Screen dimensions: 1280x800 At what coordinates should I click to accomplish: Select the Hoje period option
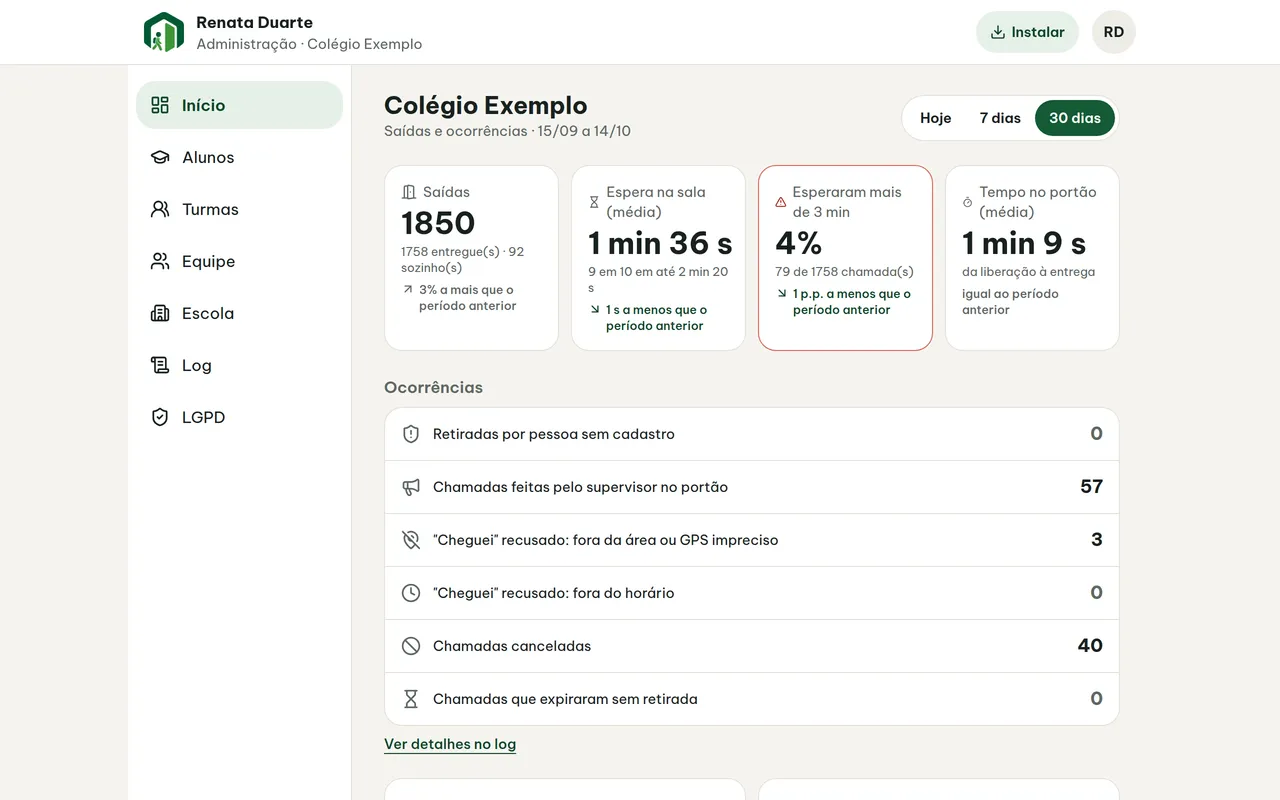point(935,118)
